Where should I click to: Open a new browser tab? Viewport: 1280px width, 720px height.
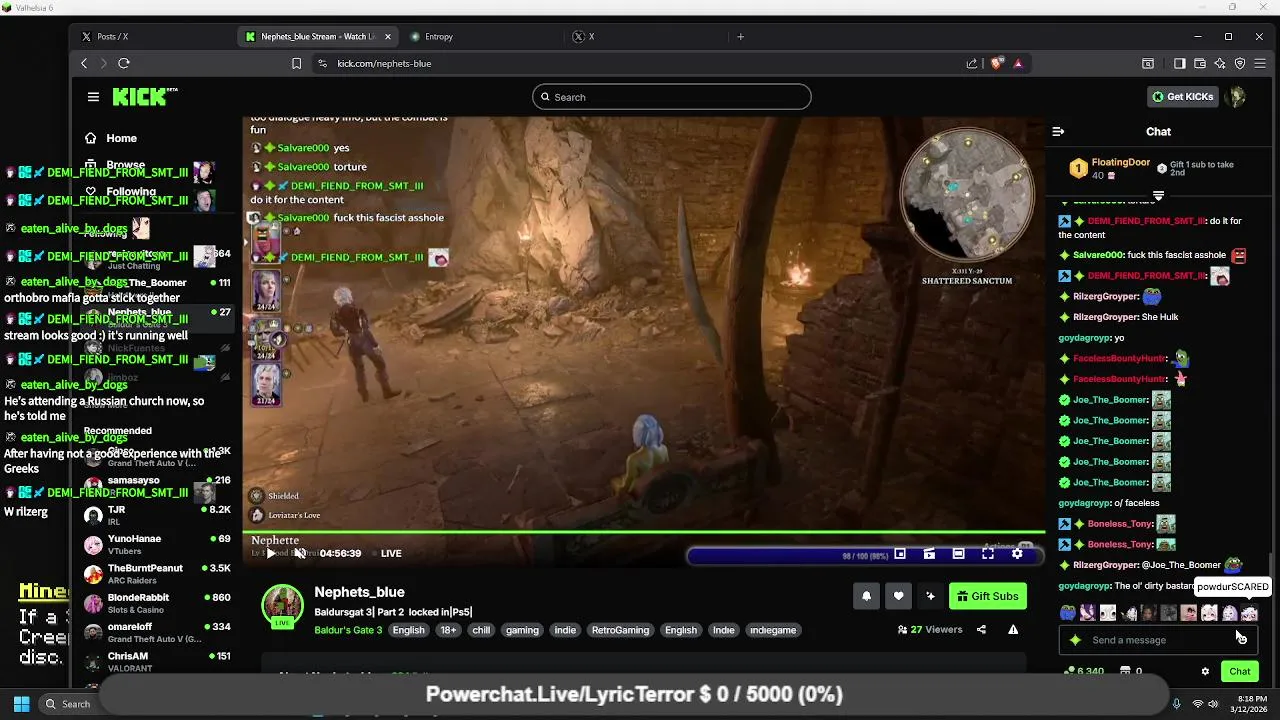click(x=740, y=37)
